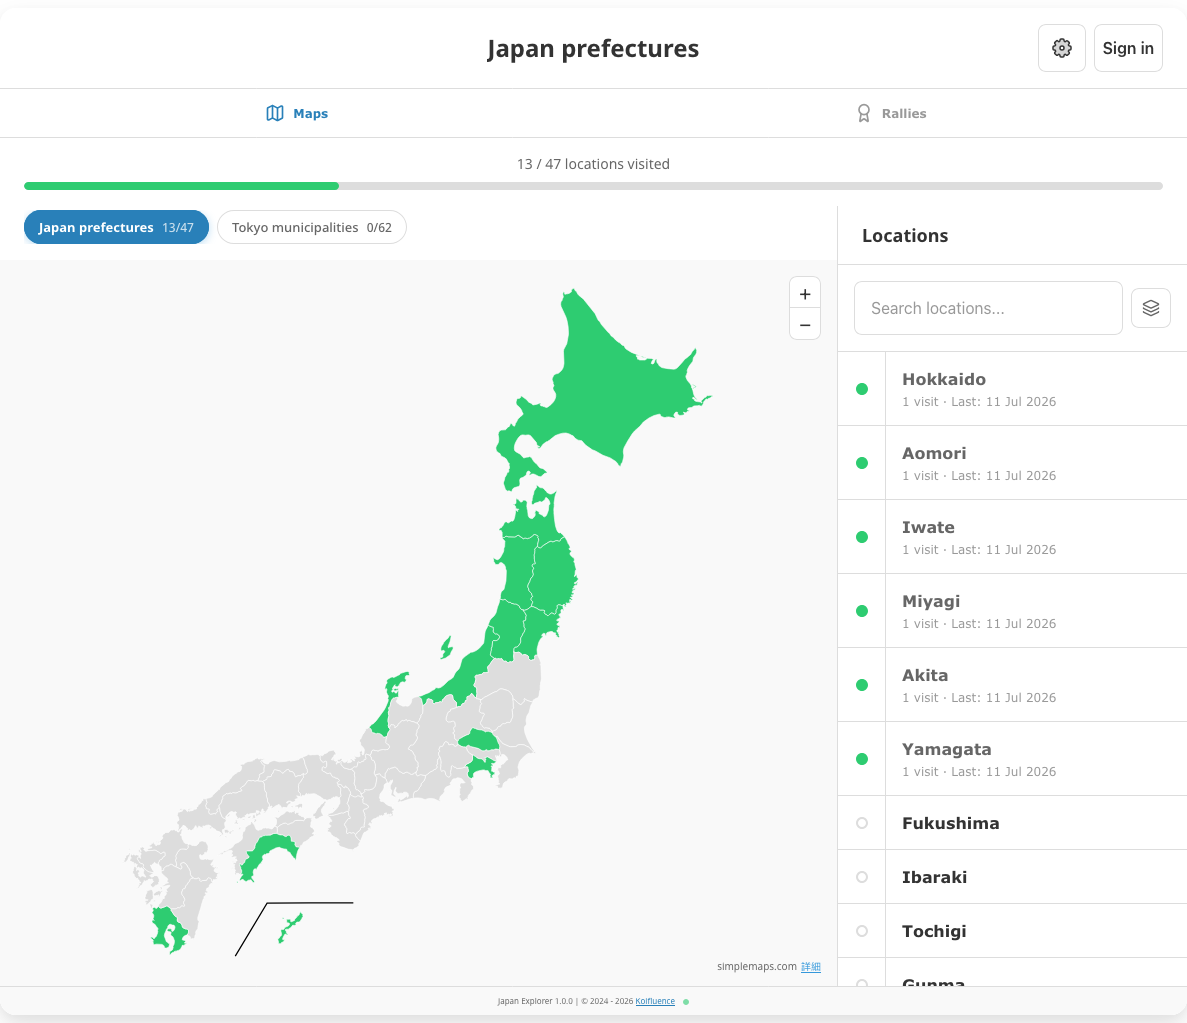Screen dimensions: 1187x1023
Task: Toggle visited dot for Hokkaido
Action: pyautogui.click(x=861, y=389)
